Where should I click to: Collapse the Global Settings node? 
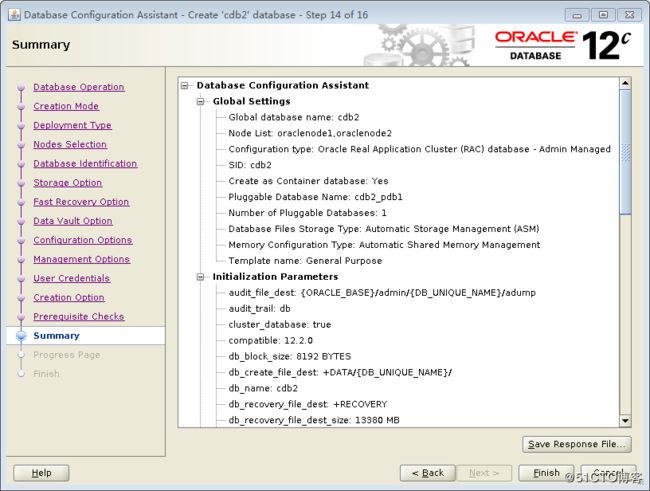click(201, 101)
